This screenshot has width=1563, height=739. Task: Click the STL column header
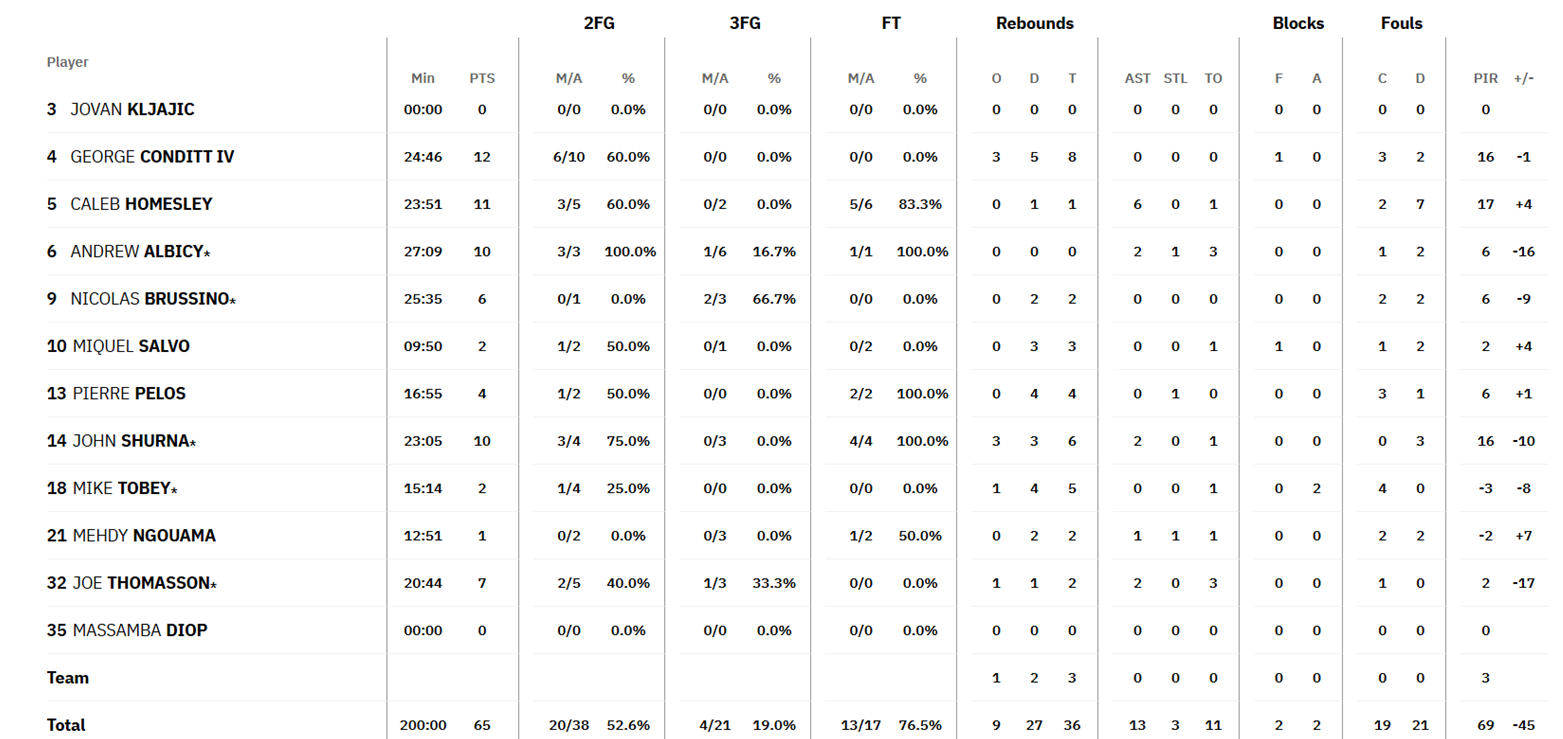click(1175, 78)
